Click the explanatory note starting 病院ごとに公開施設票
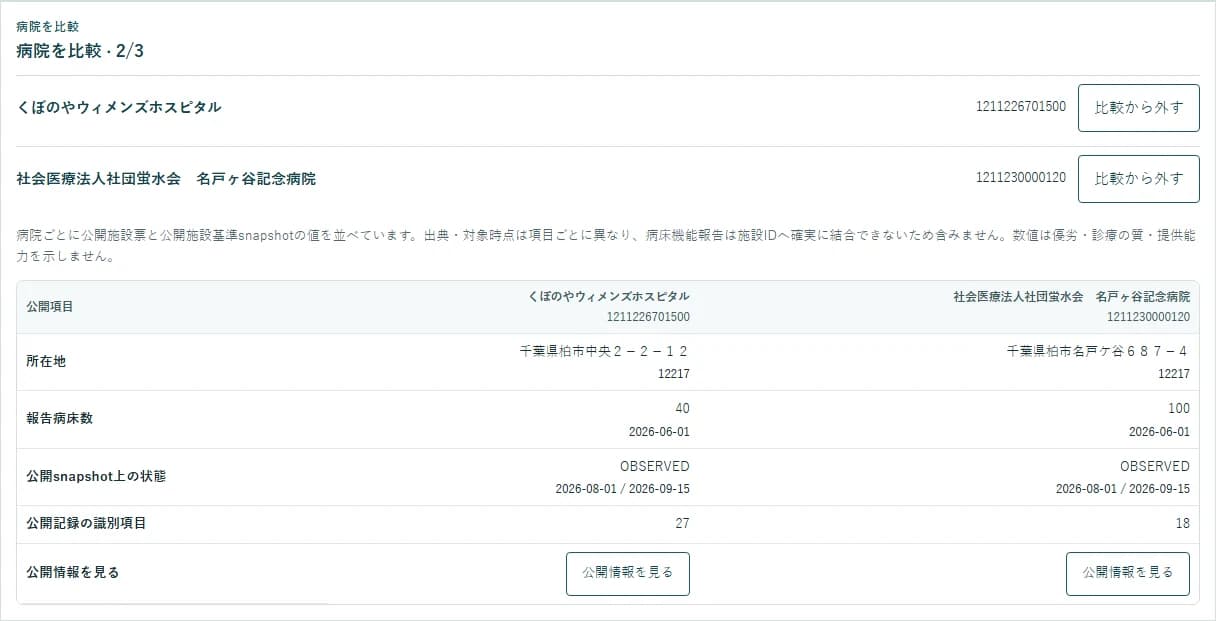 click(606, 246)
